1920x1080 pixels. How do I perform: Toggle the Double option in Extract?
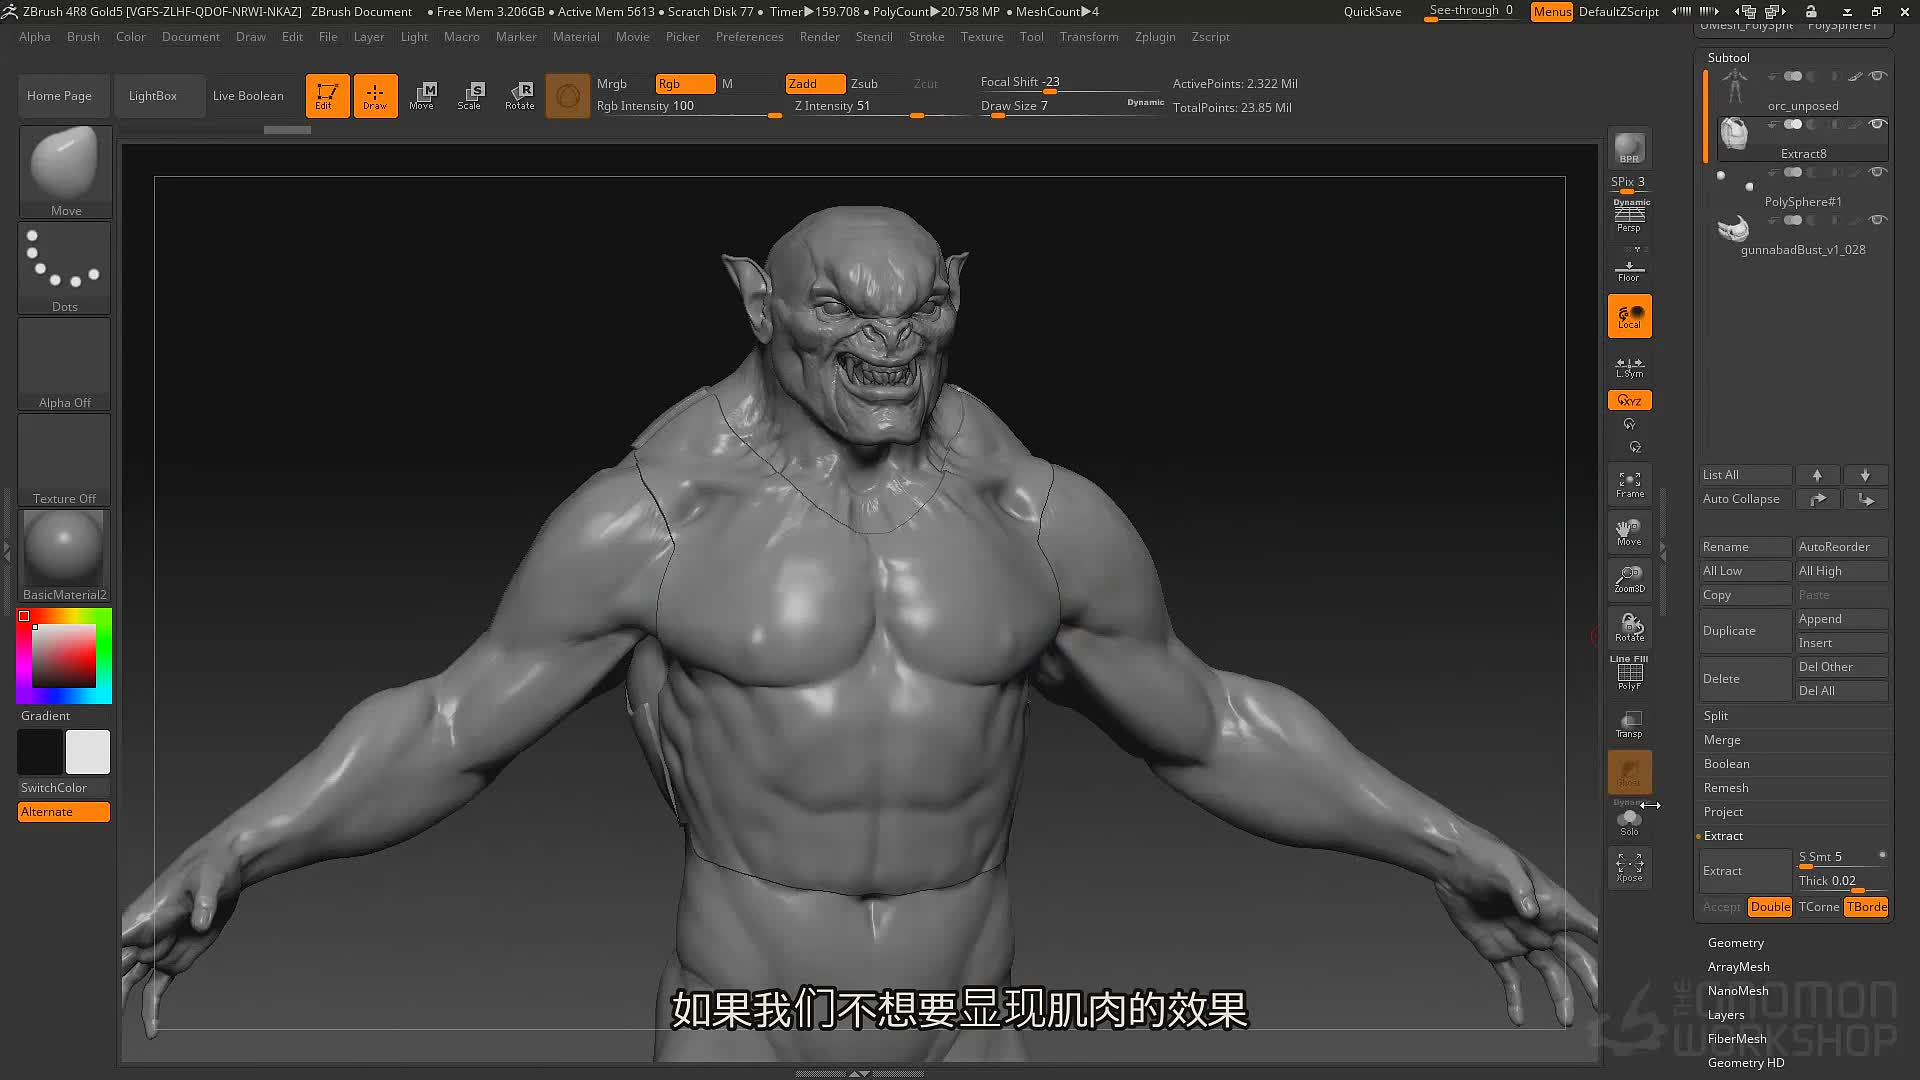click(x=1769, y=907)
